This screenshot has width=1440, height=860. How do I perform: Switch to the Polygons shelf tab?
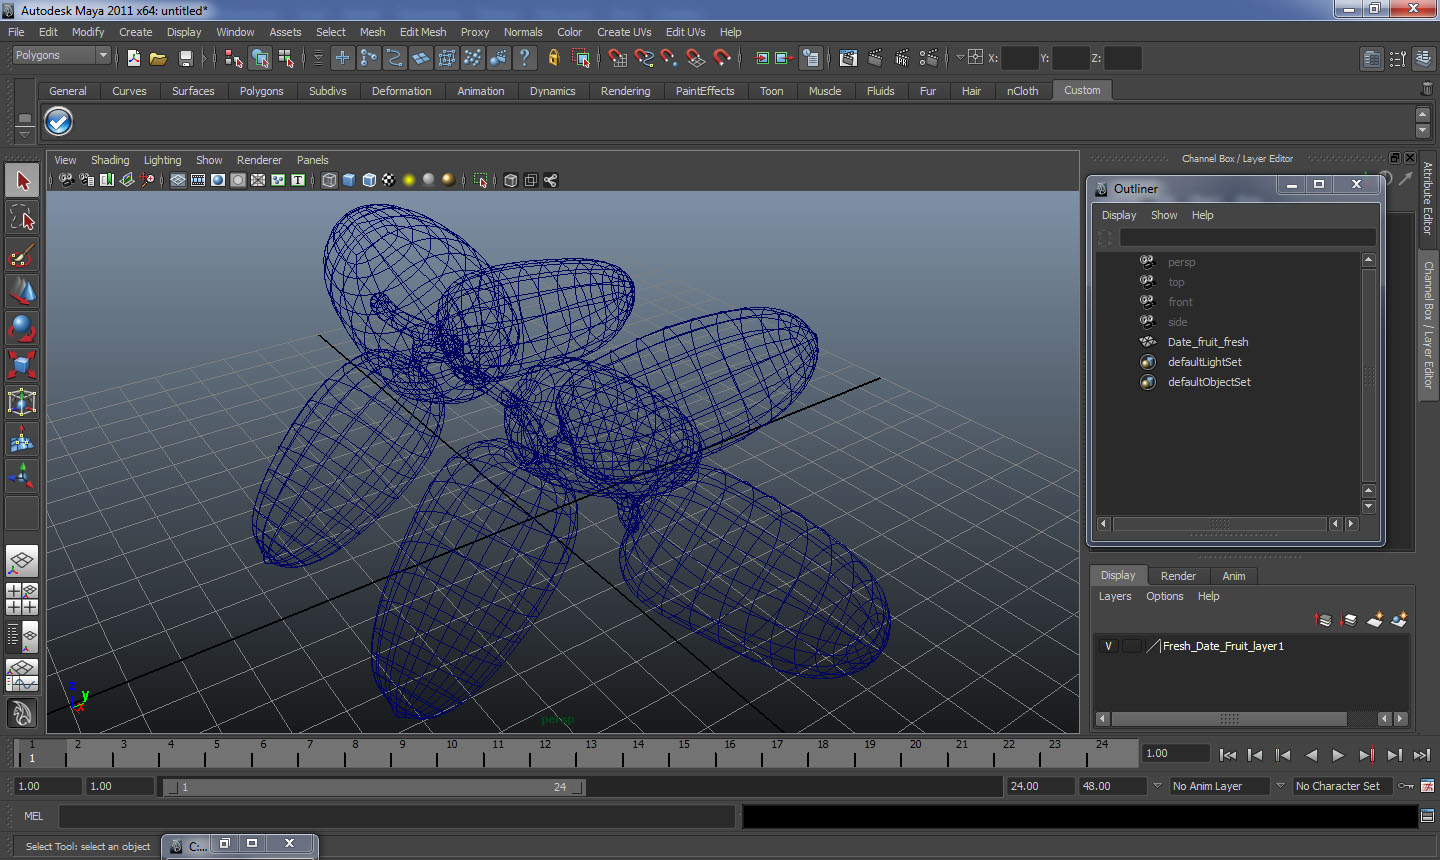pyautogui.click(x=261, y=91)
